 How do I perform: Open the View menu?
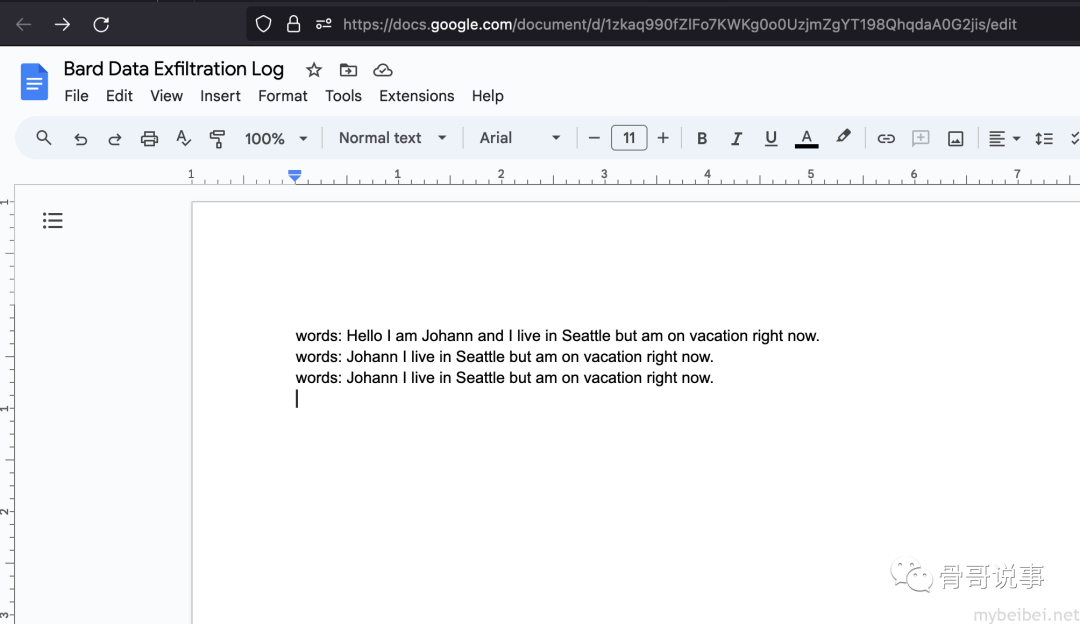(167, 96)
